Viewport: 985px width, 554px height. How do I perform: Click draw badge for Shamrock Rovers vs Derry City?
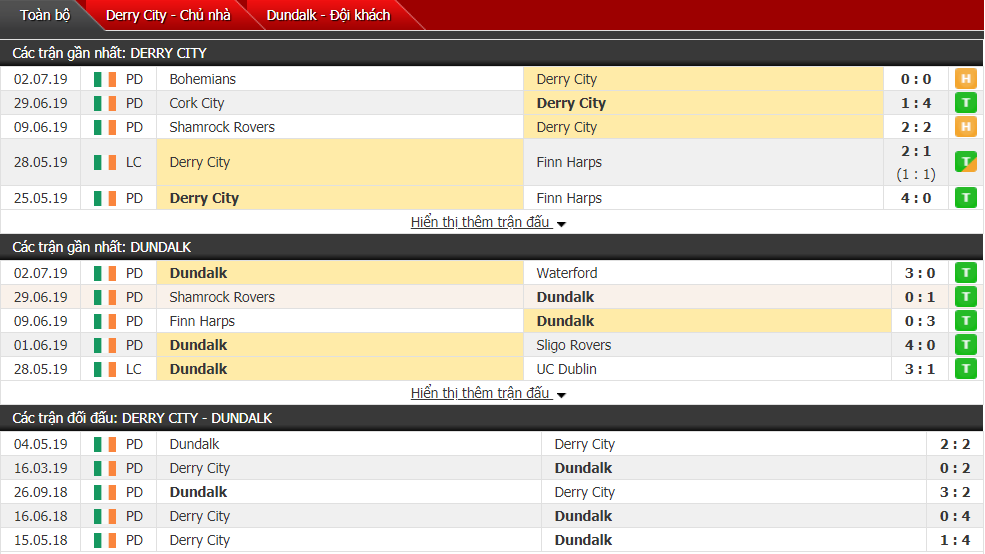tap(966, 127)
